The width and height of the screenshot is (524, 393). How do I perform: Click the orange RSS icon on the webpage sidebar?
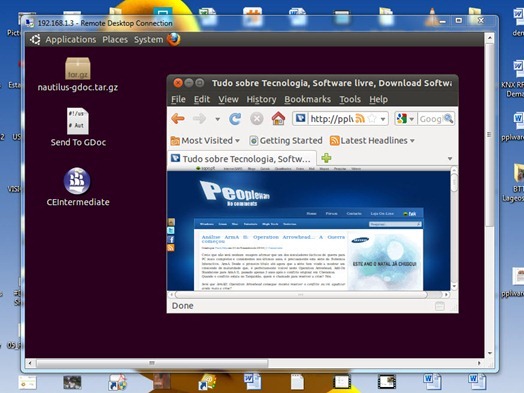tap(171, 248)
